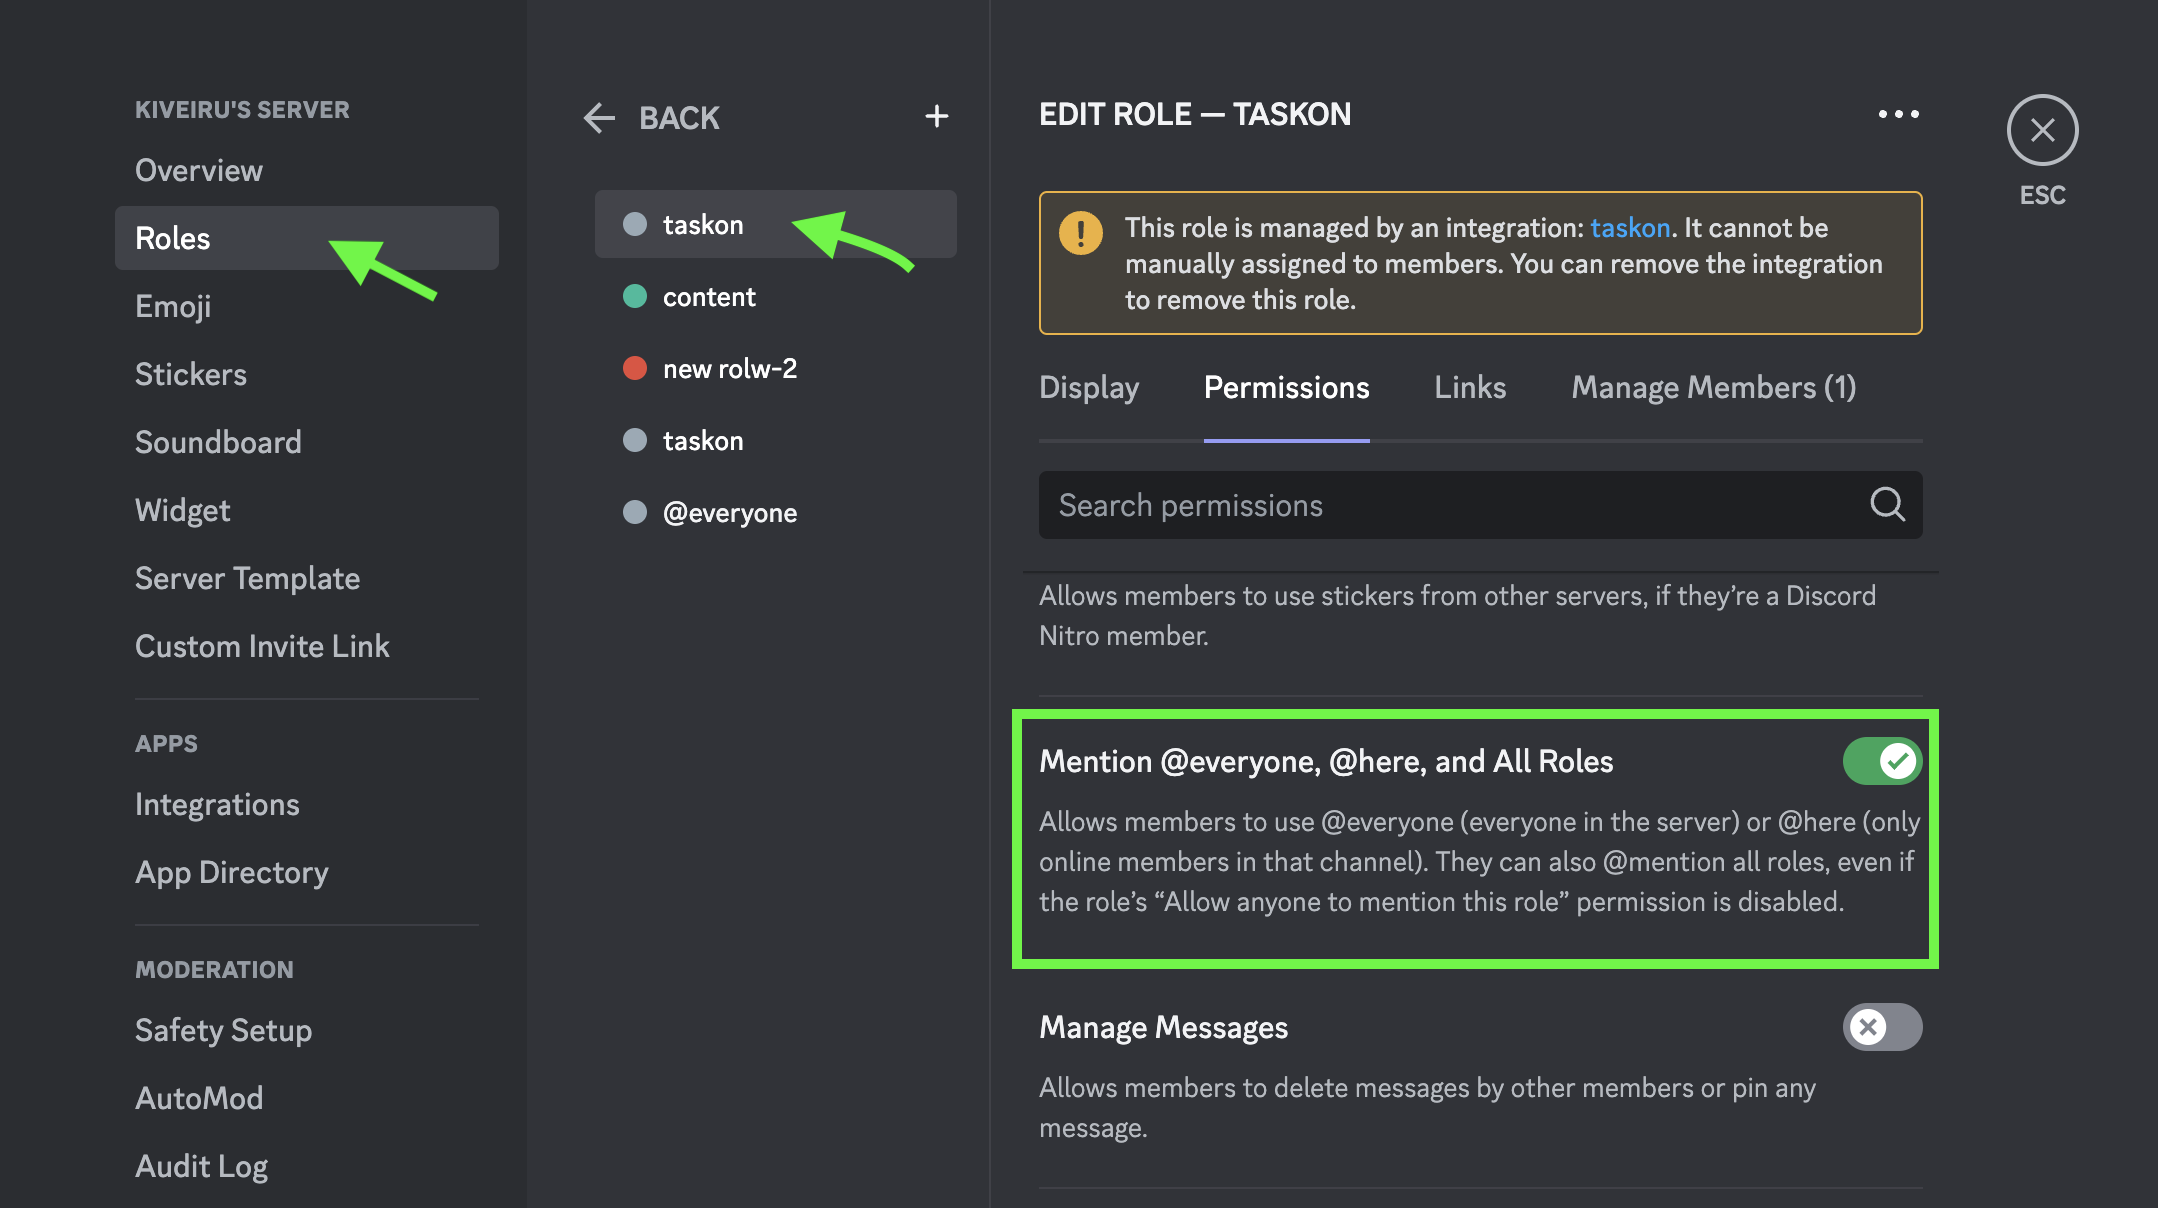Click the EDIT ROLE — TASKON heading
Screen dimensions: 2158x1208
point(1195,114)
